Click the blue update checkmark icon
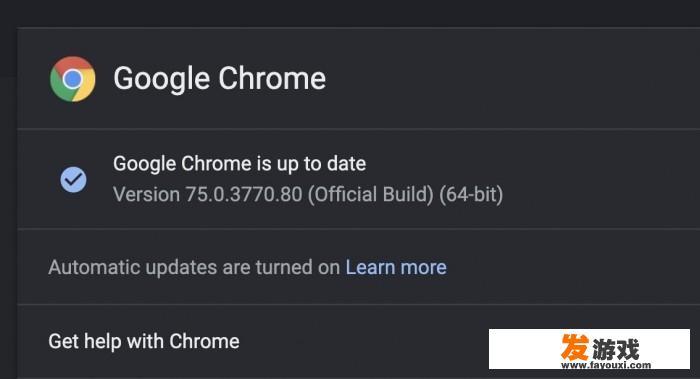This screenshot has height=379, width=700. coord(73,179)
